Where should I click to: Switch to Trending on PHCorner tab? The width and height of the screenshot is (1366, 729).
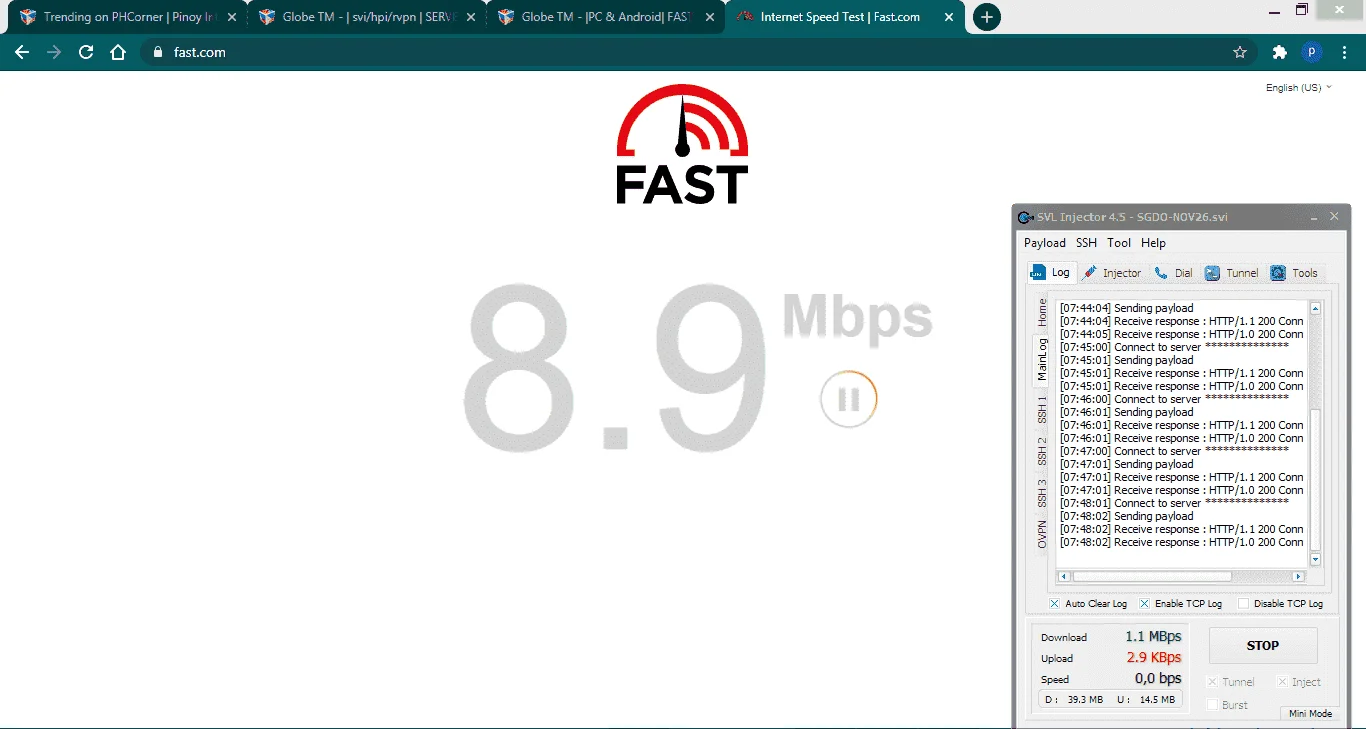coord(126,17)
